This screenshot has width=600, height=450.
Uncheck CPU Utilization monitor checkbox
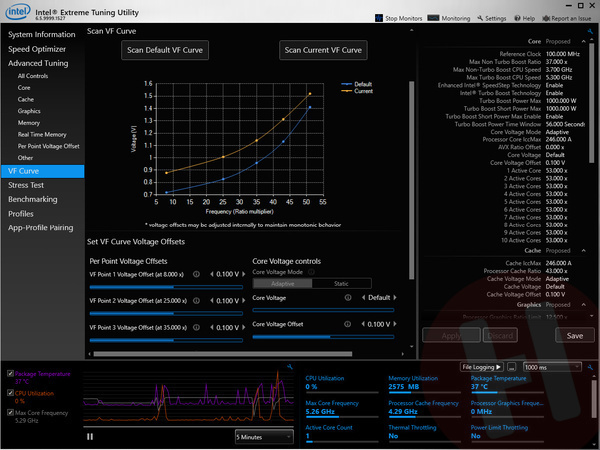click(11, 393)
